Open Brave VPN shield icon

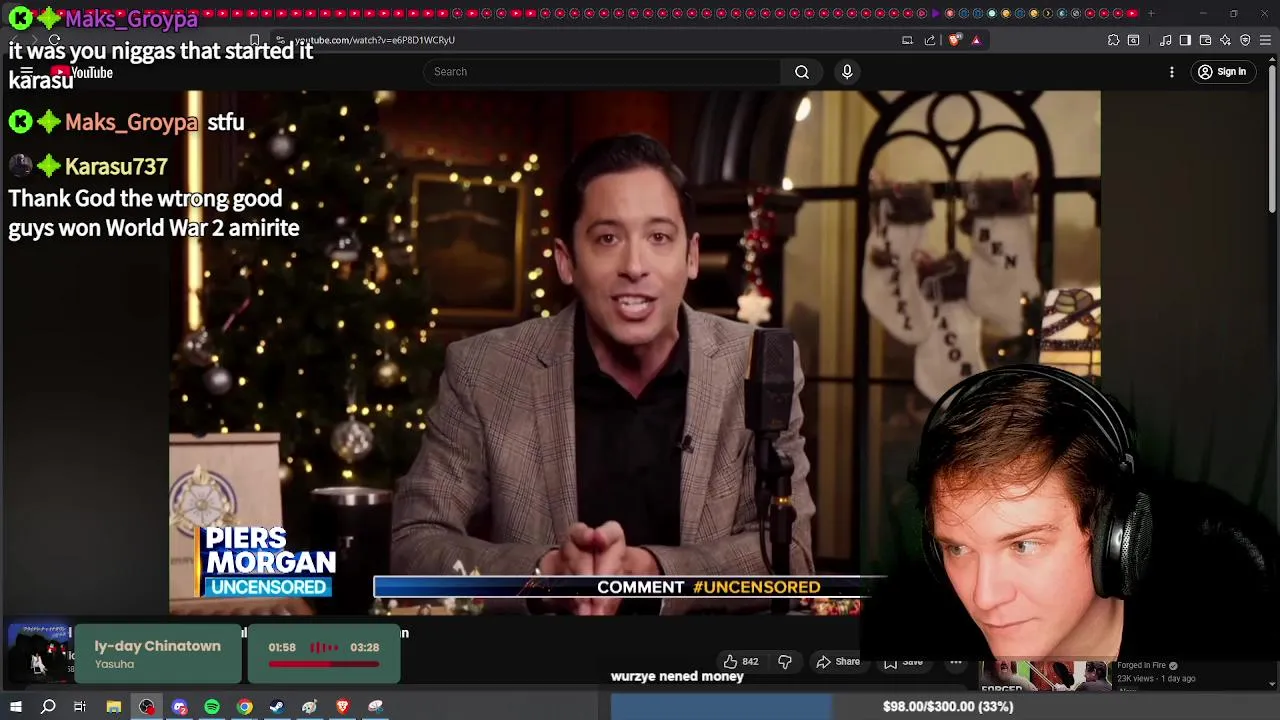tap(1245, 40)
